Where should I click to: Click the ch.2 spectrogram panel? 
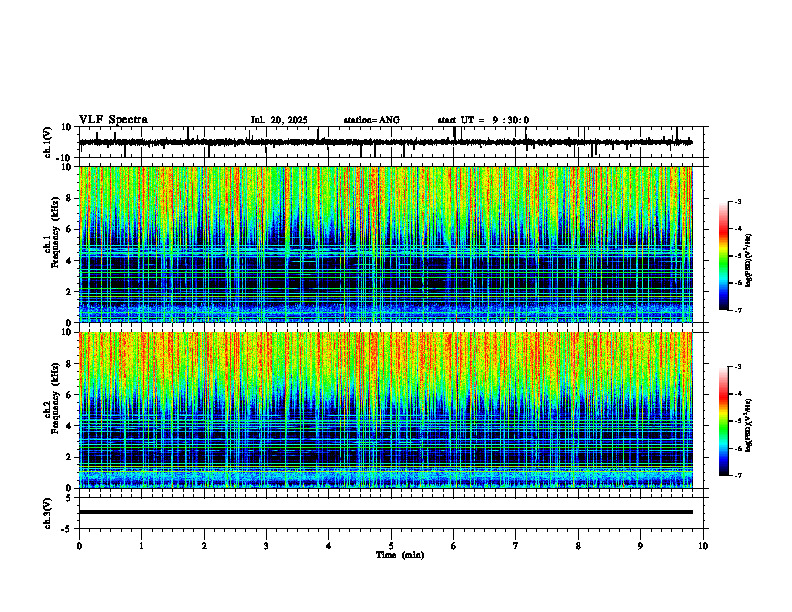tap(385, 410)
